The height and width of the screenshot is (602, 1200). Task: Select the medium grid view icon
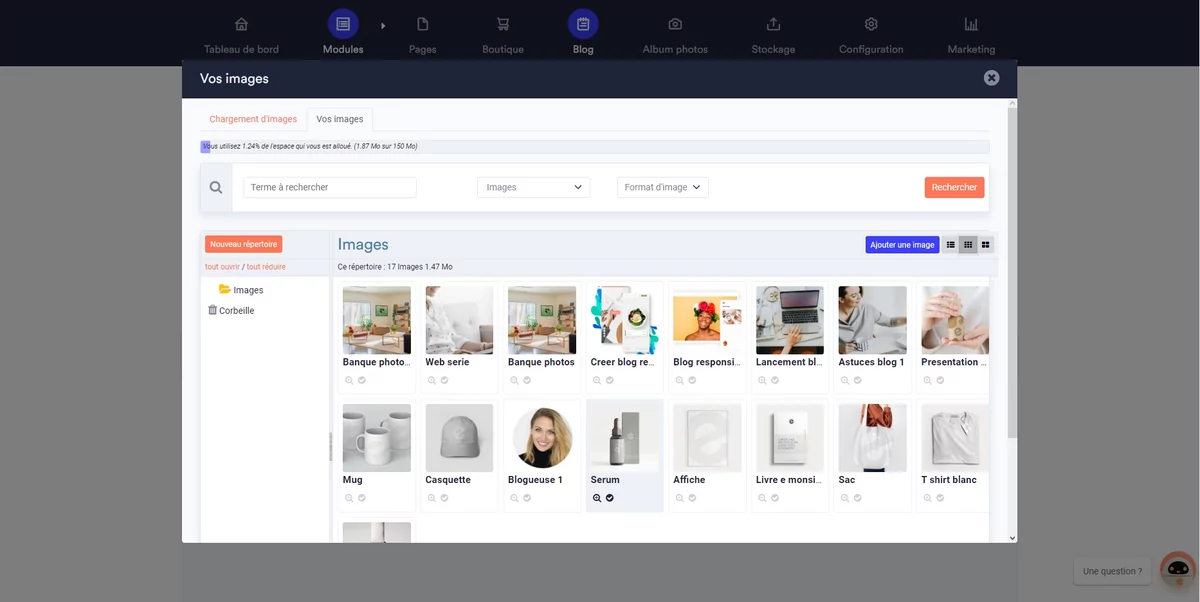pyautogui.click(x=968, y=245)
